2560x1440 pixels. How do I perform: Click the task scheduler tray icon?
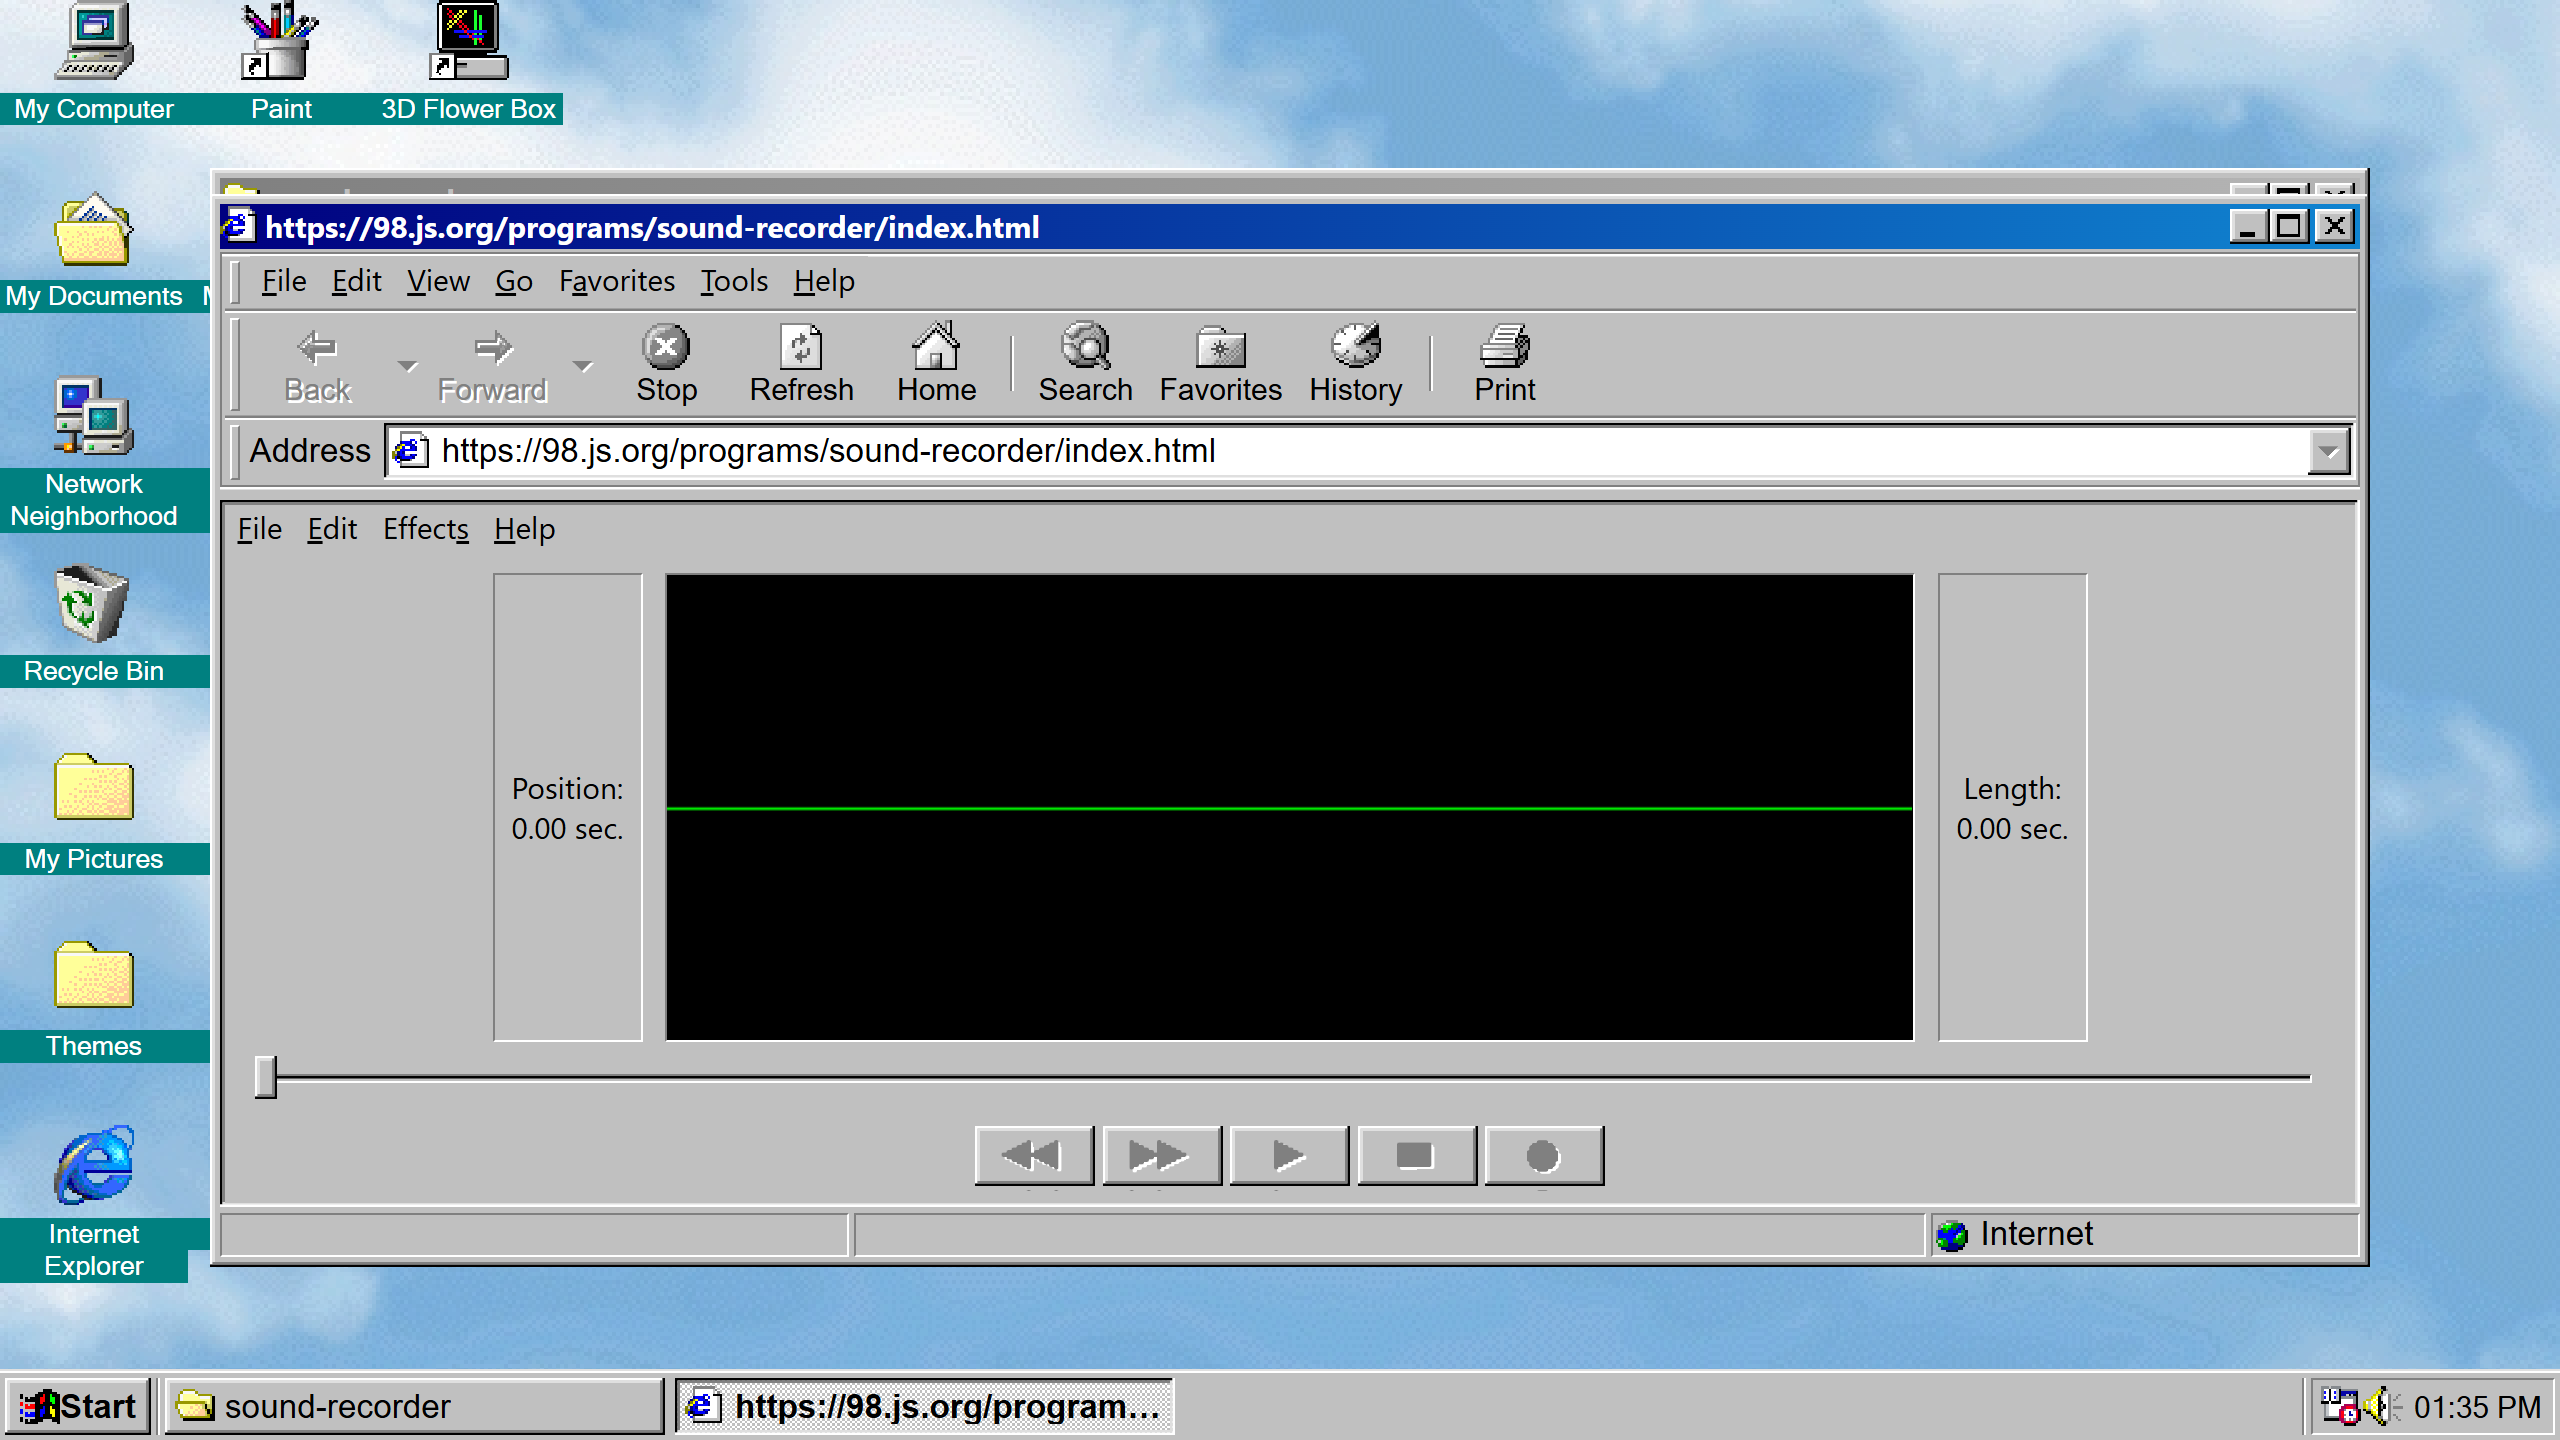click(x=2339, y=1407)
